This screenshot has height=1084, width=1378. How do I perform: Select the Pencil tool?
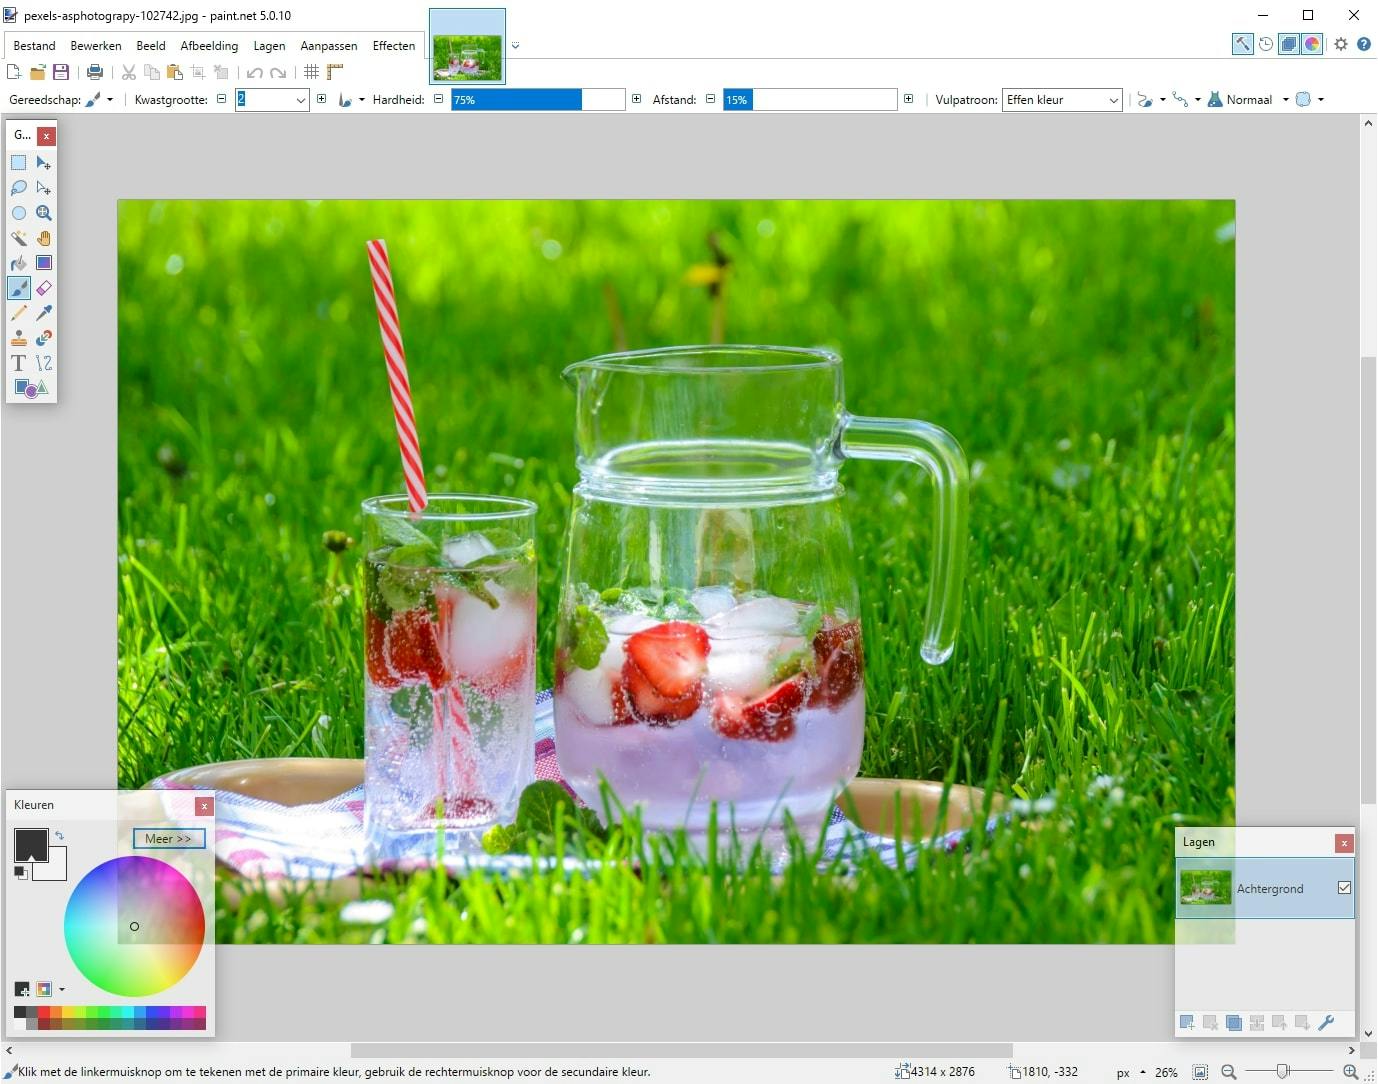click(19, 313)
